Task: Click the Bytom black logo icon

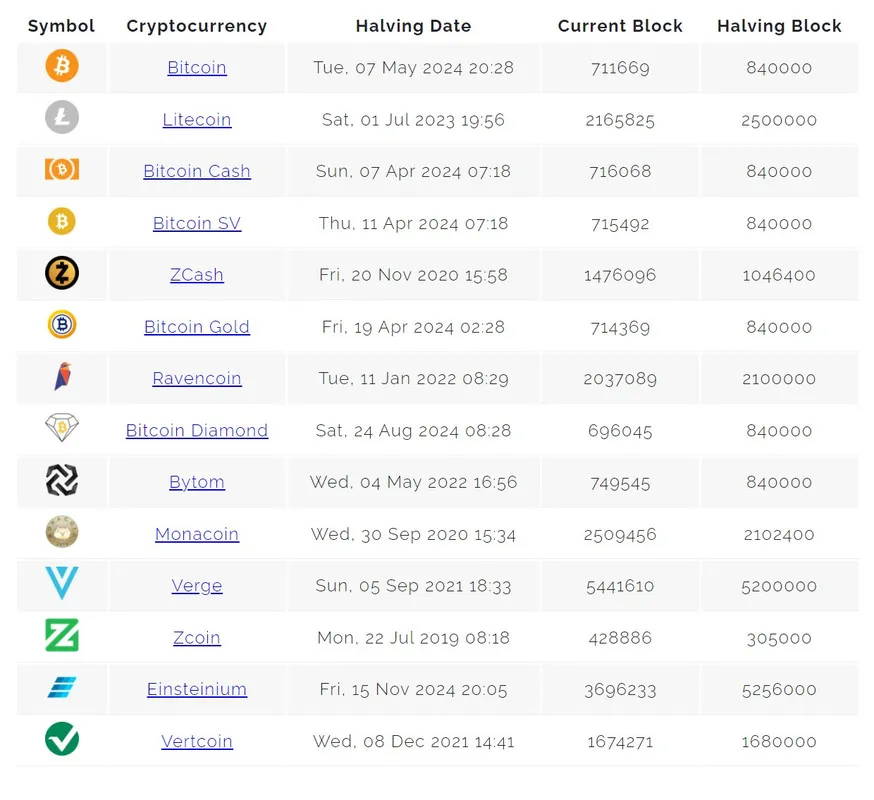Action: pos(62,480)
